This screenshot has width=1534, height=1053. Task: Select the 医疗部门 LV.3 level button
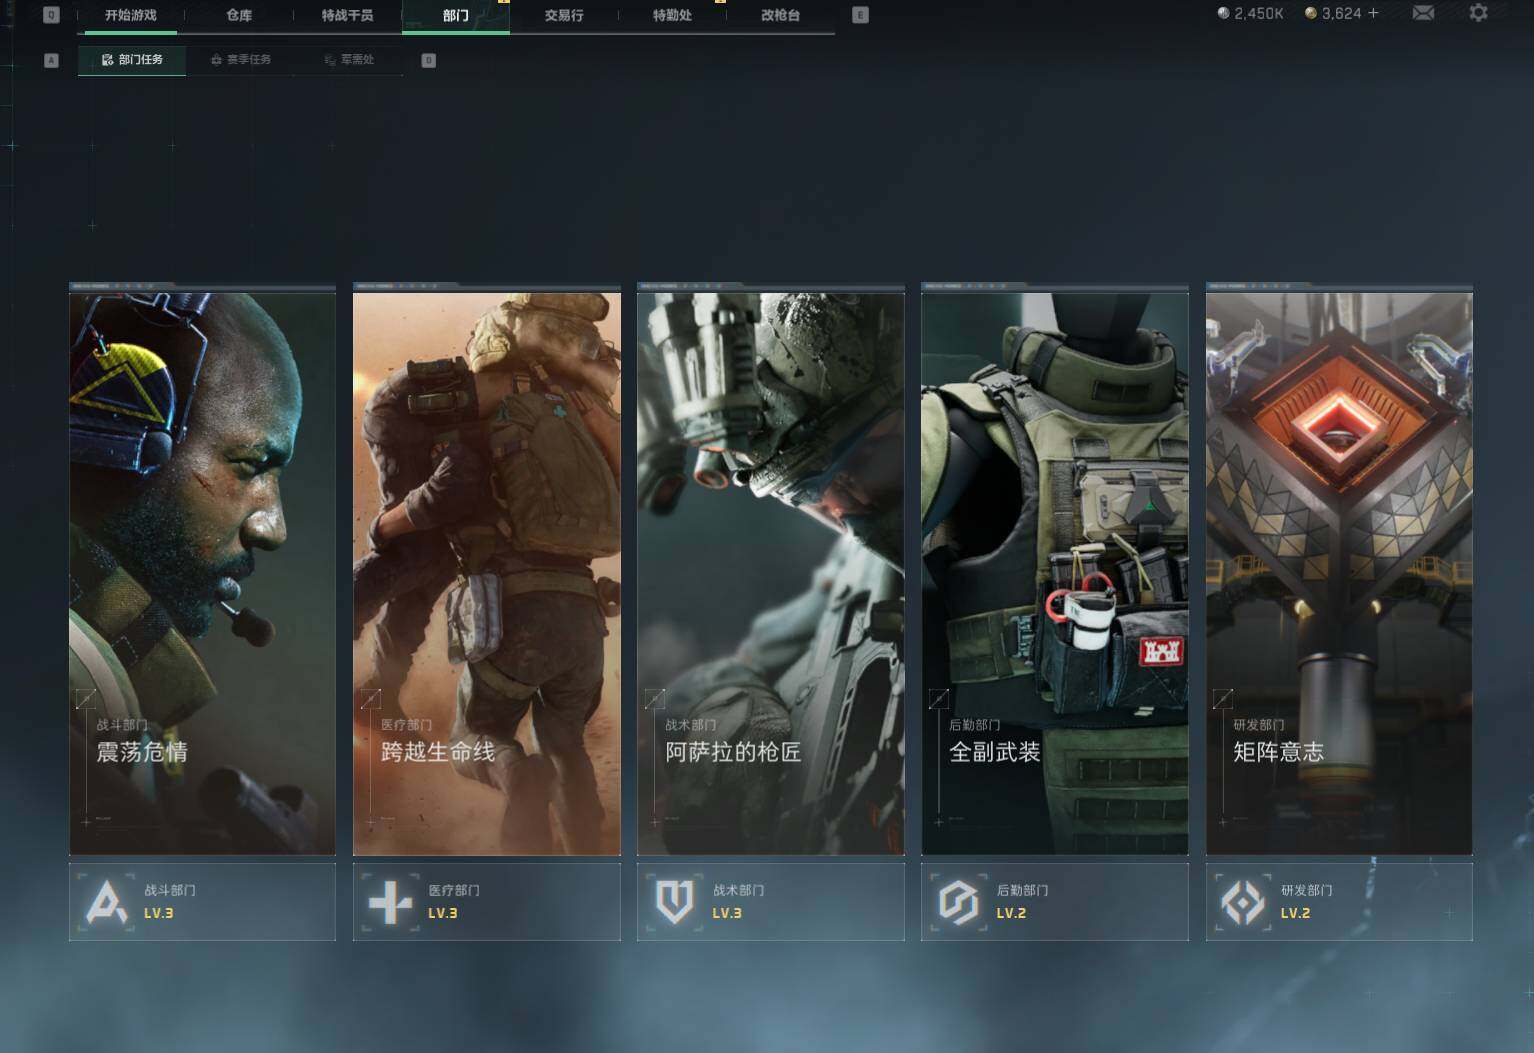pyautogui.click(x=487, y=902)
